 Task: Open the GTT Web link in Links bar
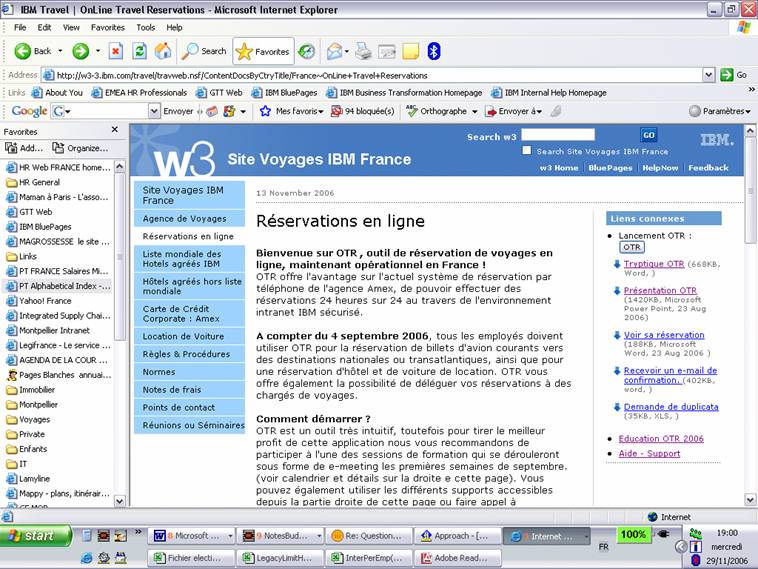[219, 92]
